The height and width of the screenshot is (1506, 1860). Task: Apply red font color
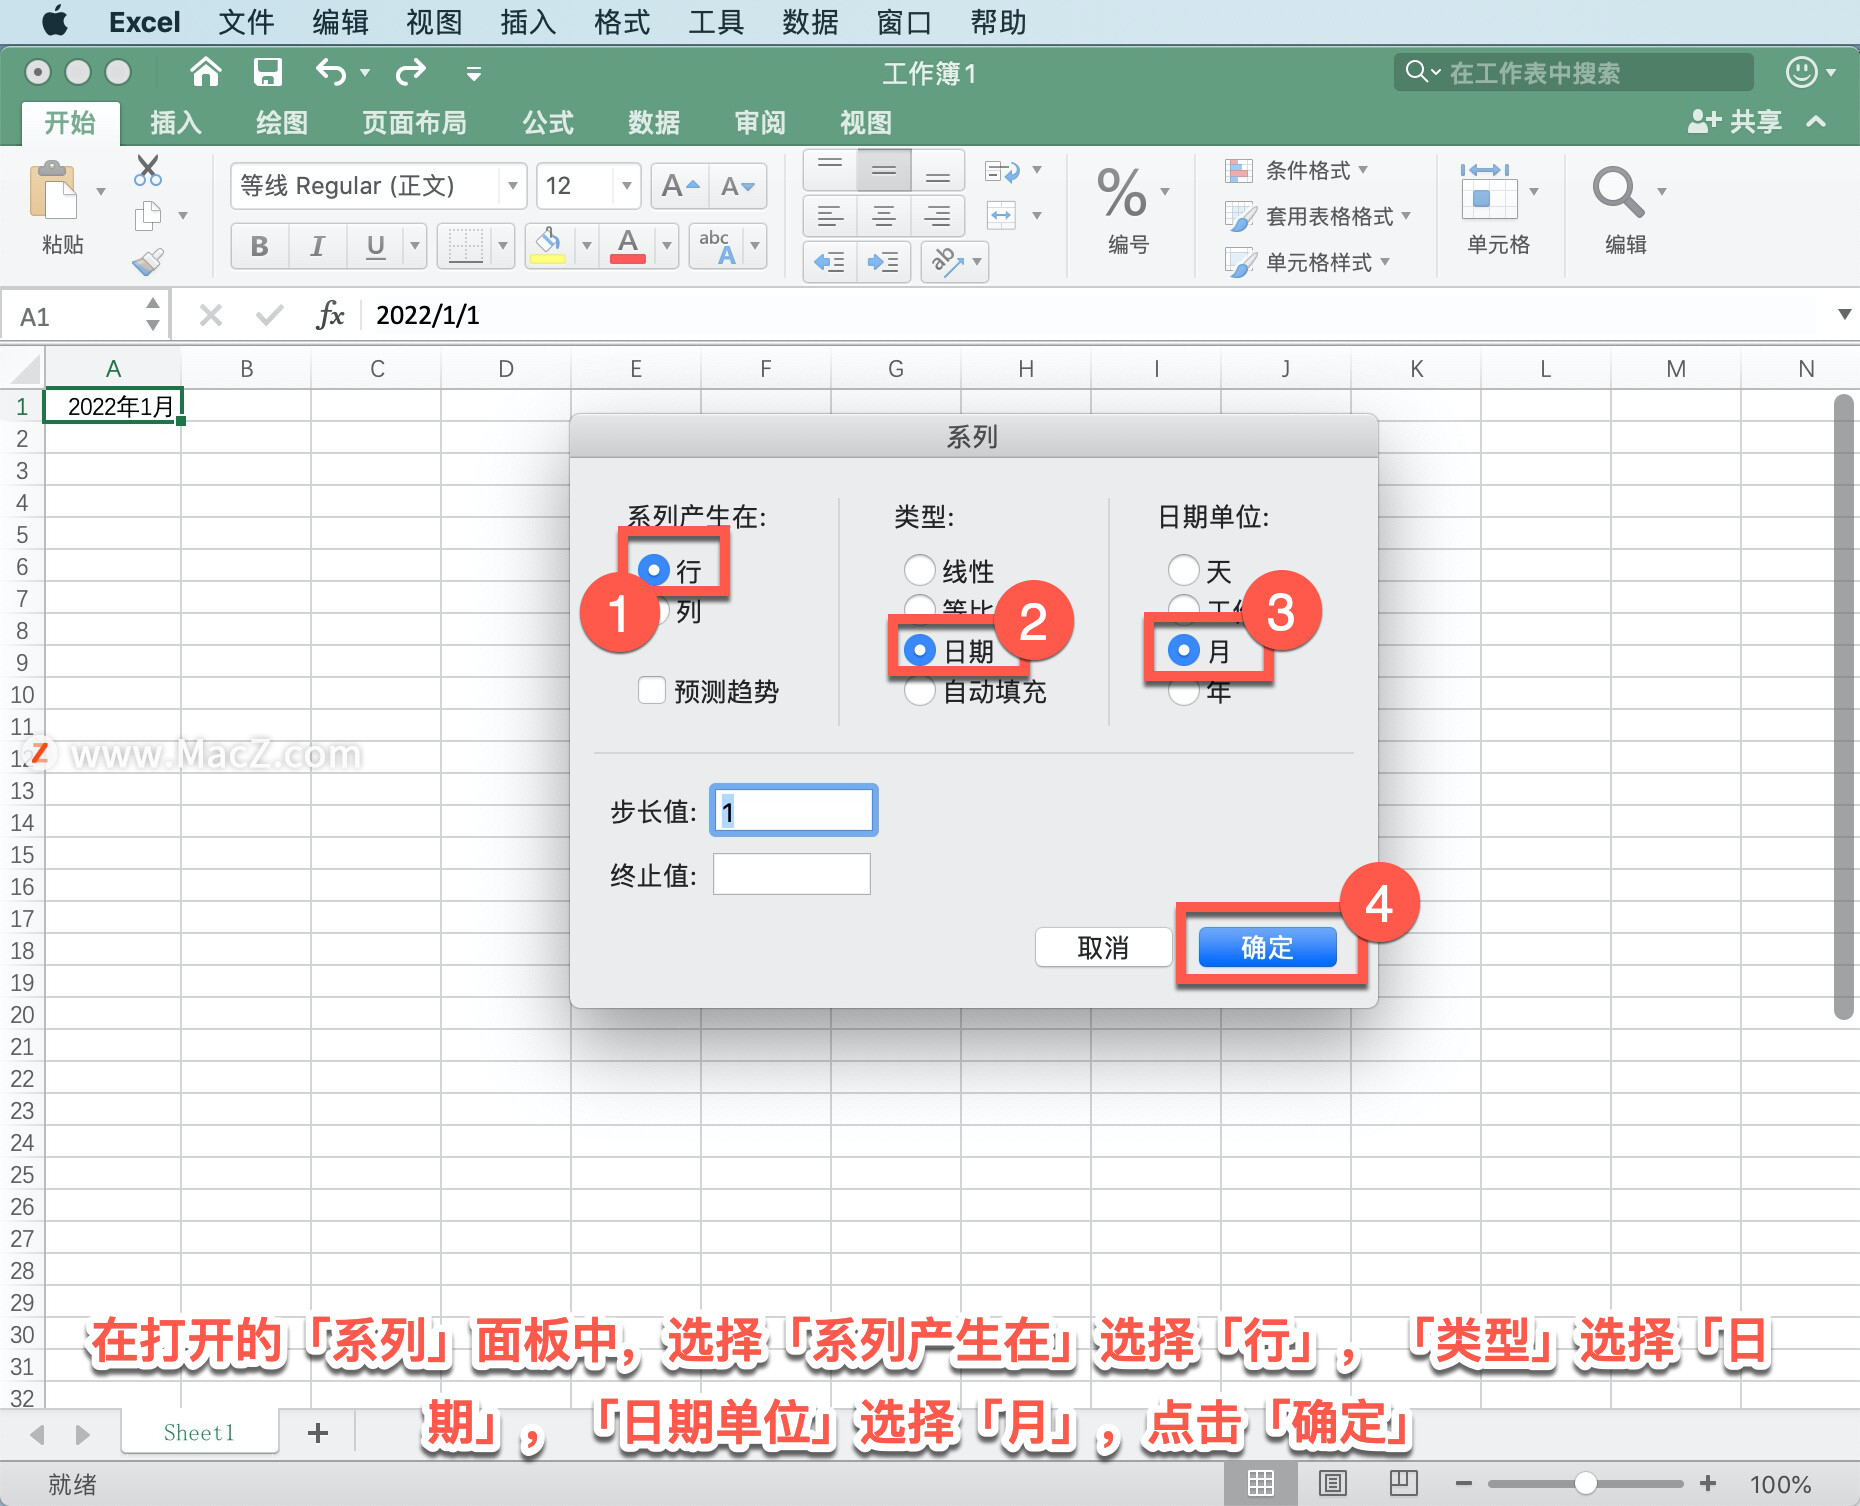click(627, 246)
